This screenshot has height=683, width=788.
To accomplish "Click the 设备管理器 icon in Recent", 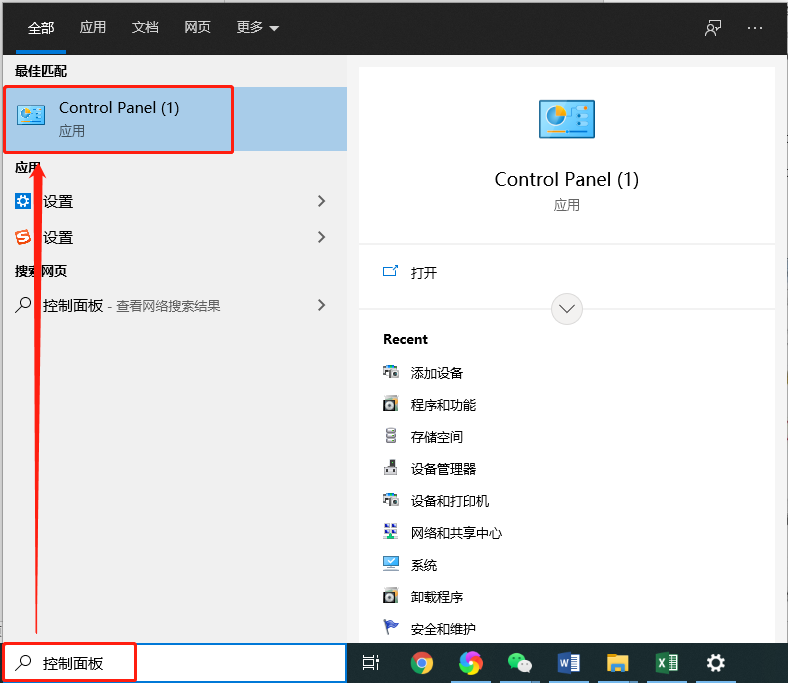I will pos(390,468).
